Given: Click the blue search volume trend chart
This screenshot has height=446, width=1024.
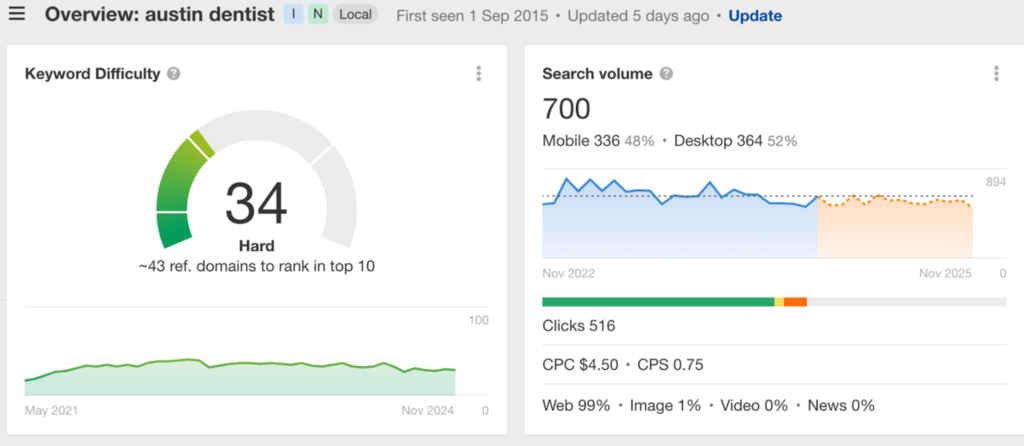Looking at the screenshot, I should pos(679,222).
